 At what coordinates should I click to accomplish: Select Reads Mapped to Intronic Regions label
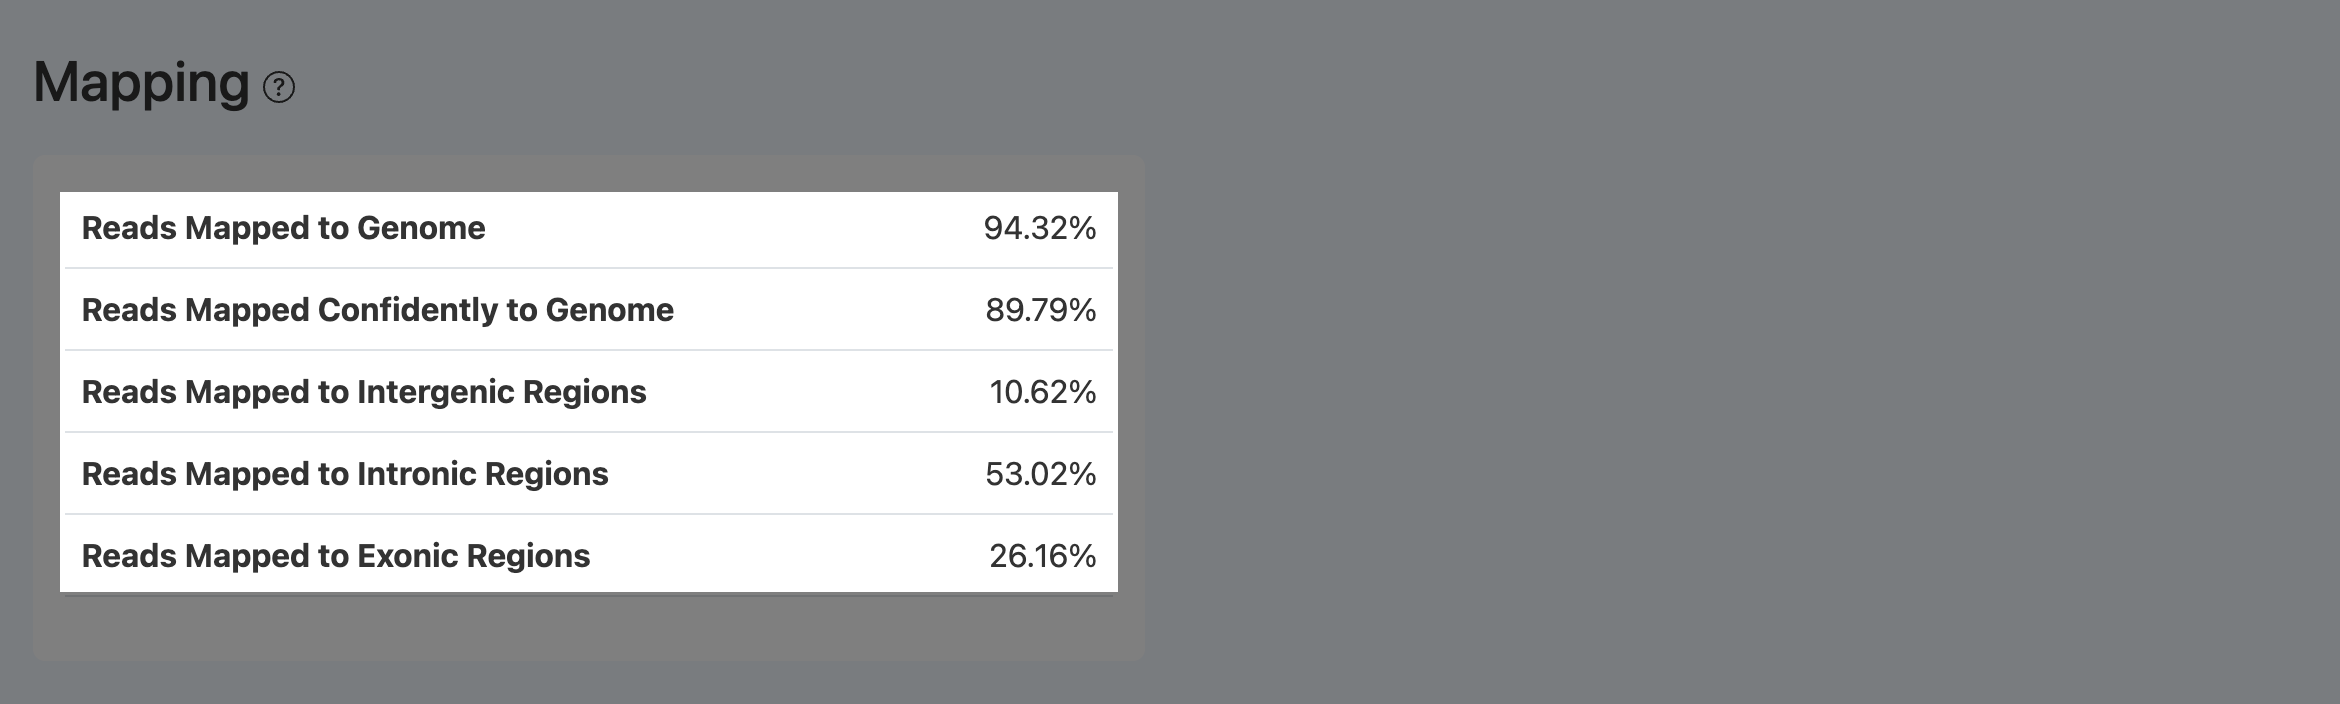pos(345,475)
